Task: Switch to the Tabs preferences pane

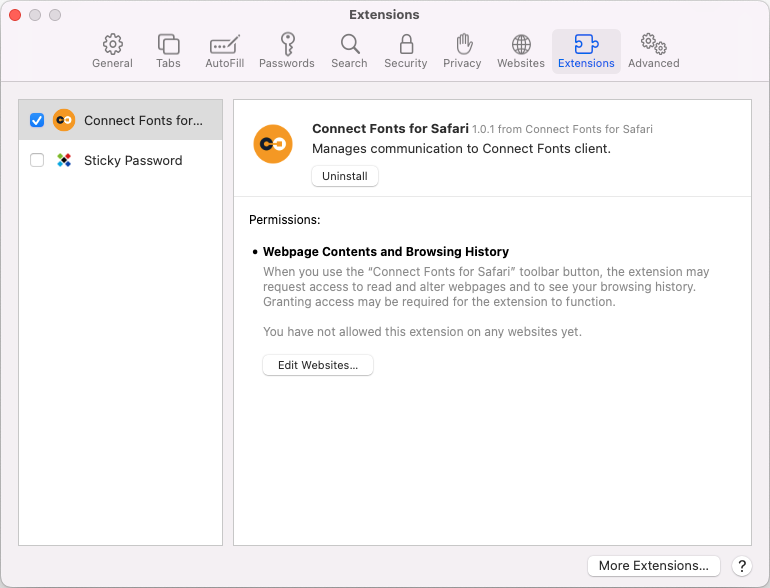Action: pyautogui.click(x=168, y=51)
